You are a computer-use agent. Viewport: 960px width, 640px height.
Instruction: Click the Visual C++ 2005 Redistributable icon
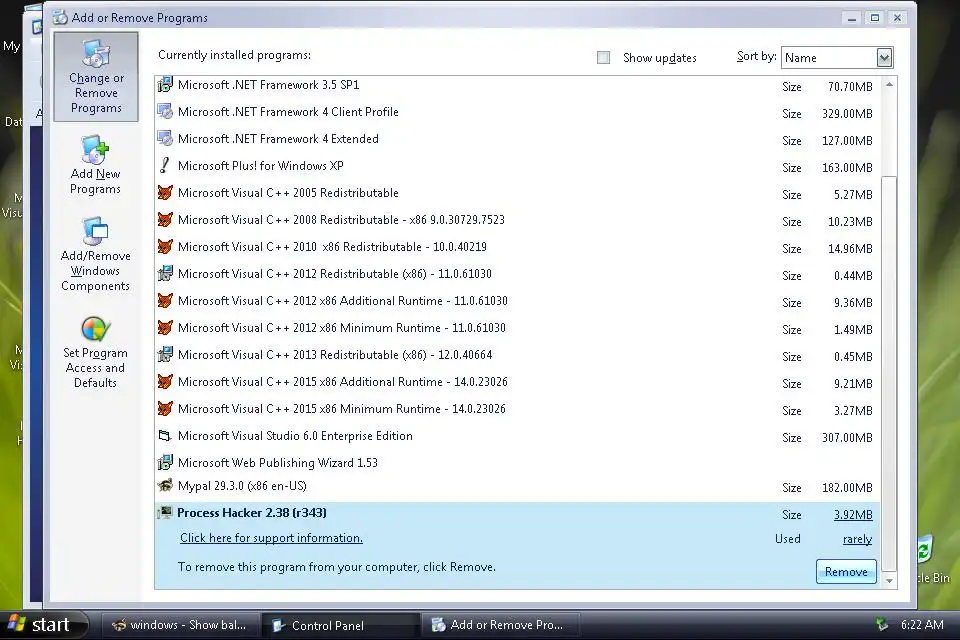(x=165, y=192)
